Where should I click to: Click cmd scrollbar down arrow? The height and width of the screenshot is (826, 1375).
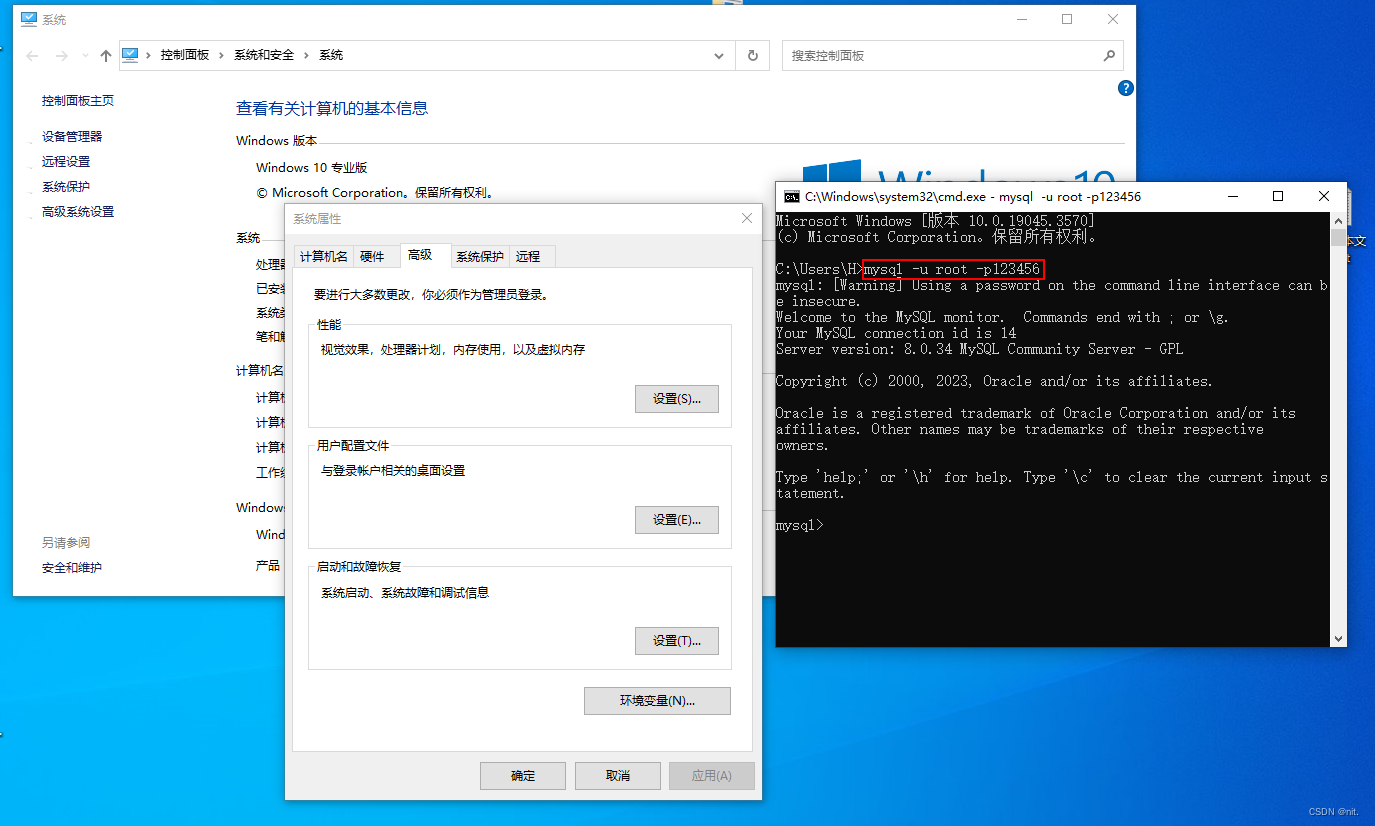[x=1338, y=638]
